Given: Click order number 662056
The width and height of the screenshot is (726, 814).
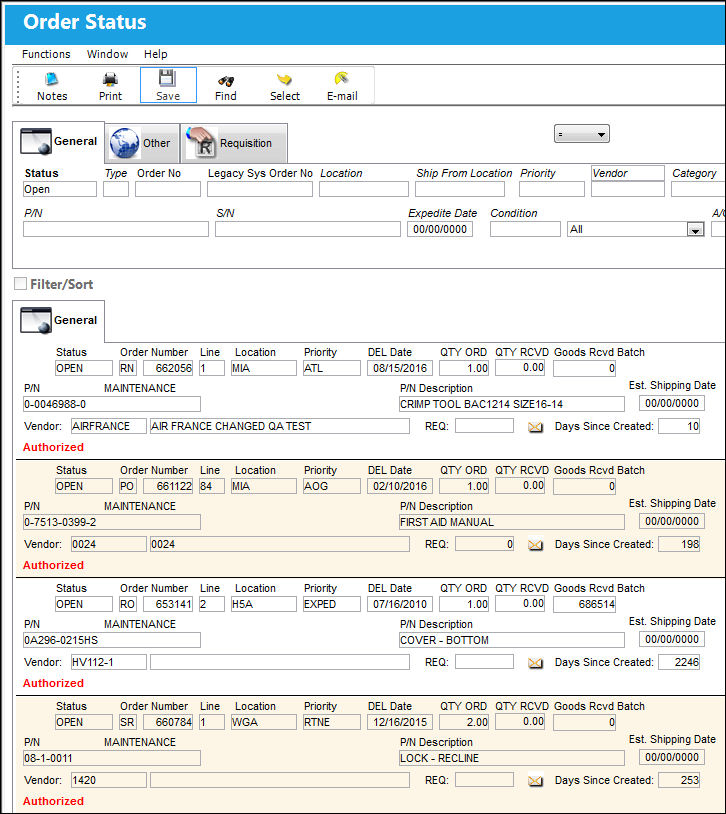Looking at the screenshot, I should (x=167, y=368).
